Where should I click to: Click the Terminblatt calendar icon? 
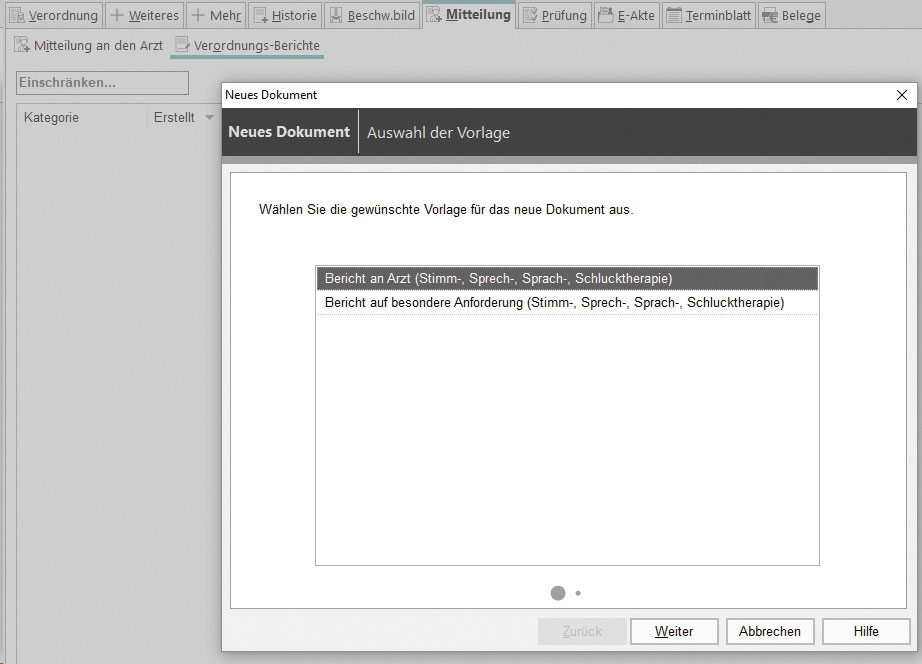point(674,15)
